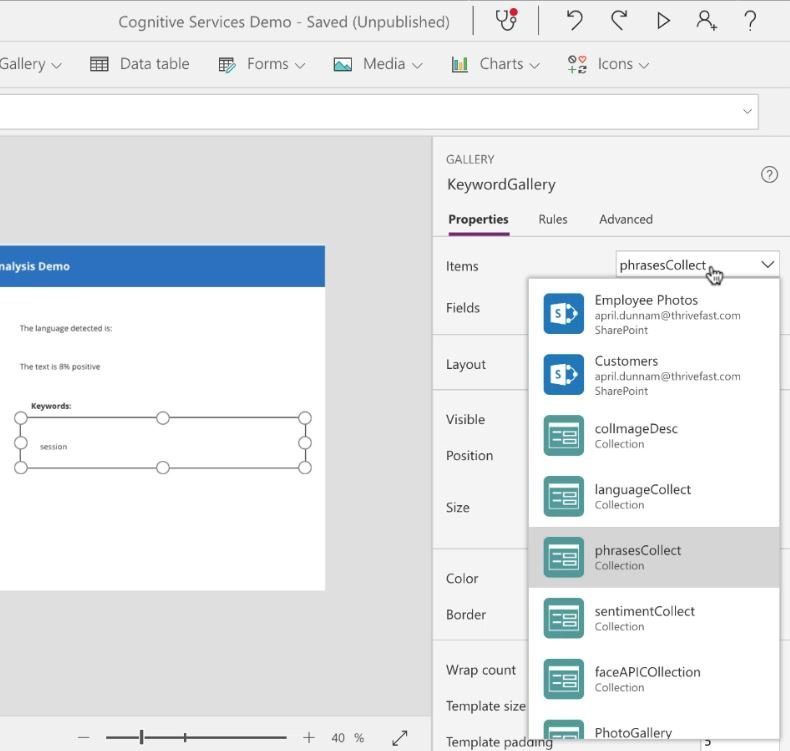The image size is (790, 751).
Task: Collapse the Items dropdown chevron
Action: pyautogui.click(x=767, y=265)
